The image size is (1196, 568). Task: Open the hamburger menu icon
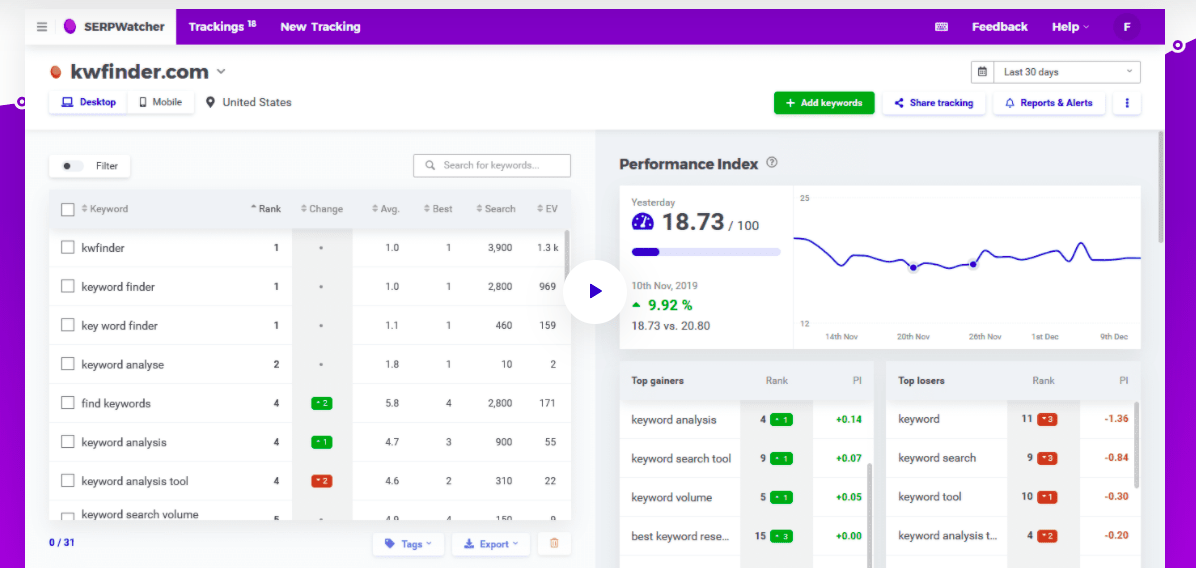coord(42,27)
